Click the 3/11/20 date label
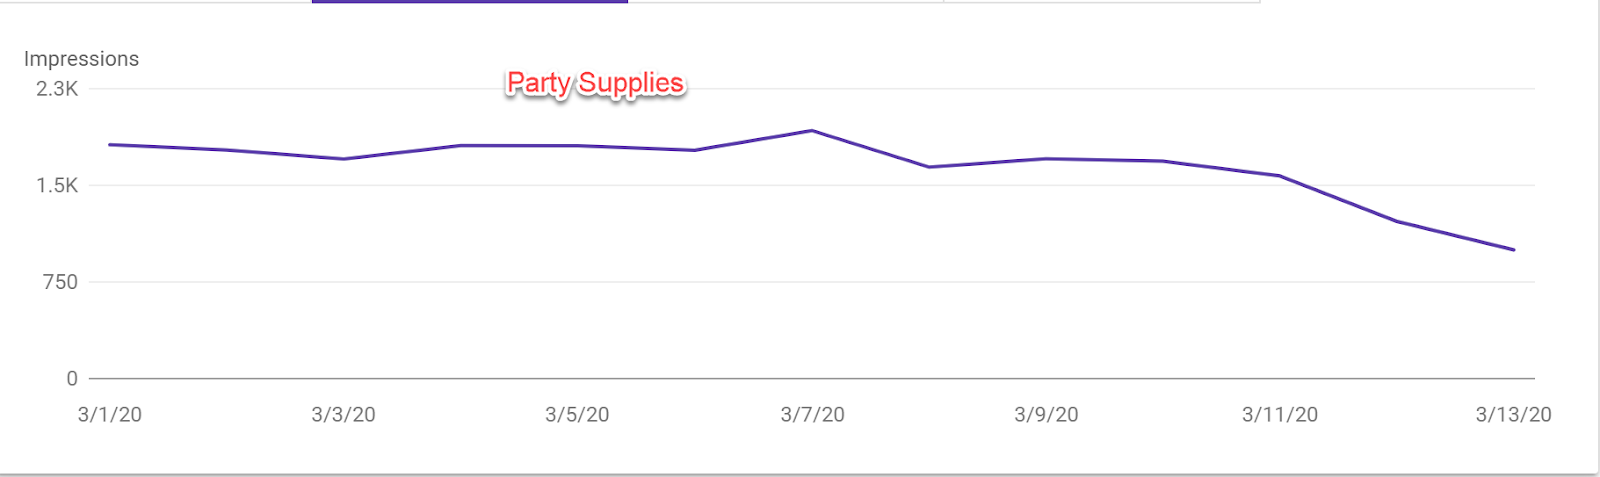Image resolution: width=1600 pixels, height=477 pixels. (x=1280, y=414)
